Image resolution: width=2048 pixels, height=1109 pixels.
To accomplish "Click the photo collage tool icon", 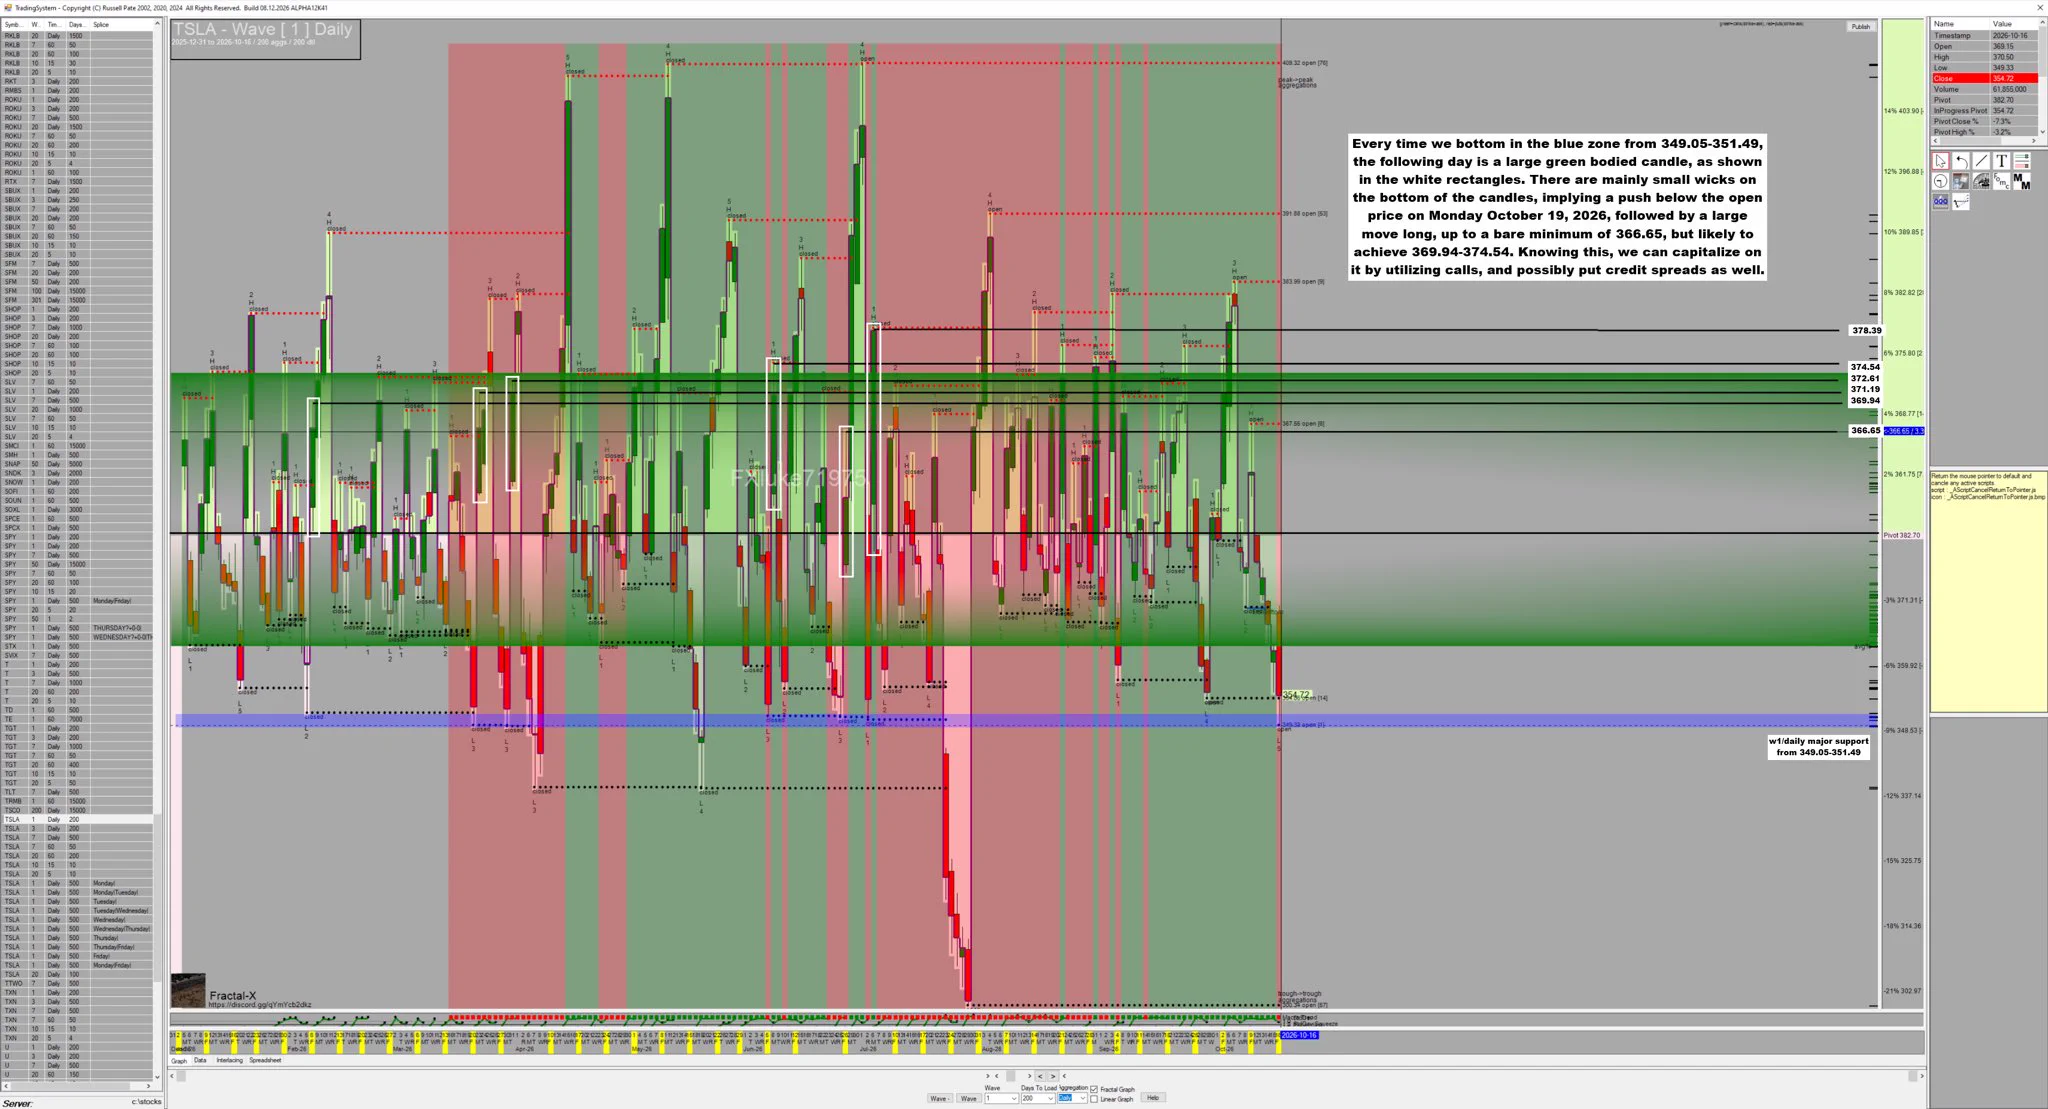I will click(1961, 181).
